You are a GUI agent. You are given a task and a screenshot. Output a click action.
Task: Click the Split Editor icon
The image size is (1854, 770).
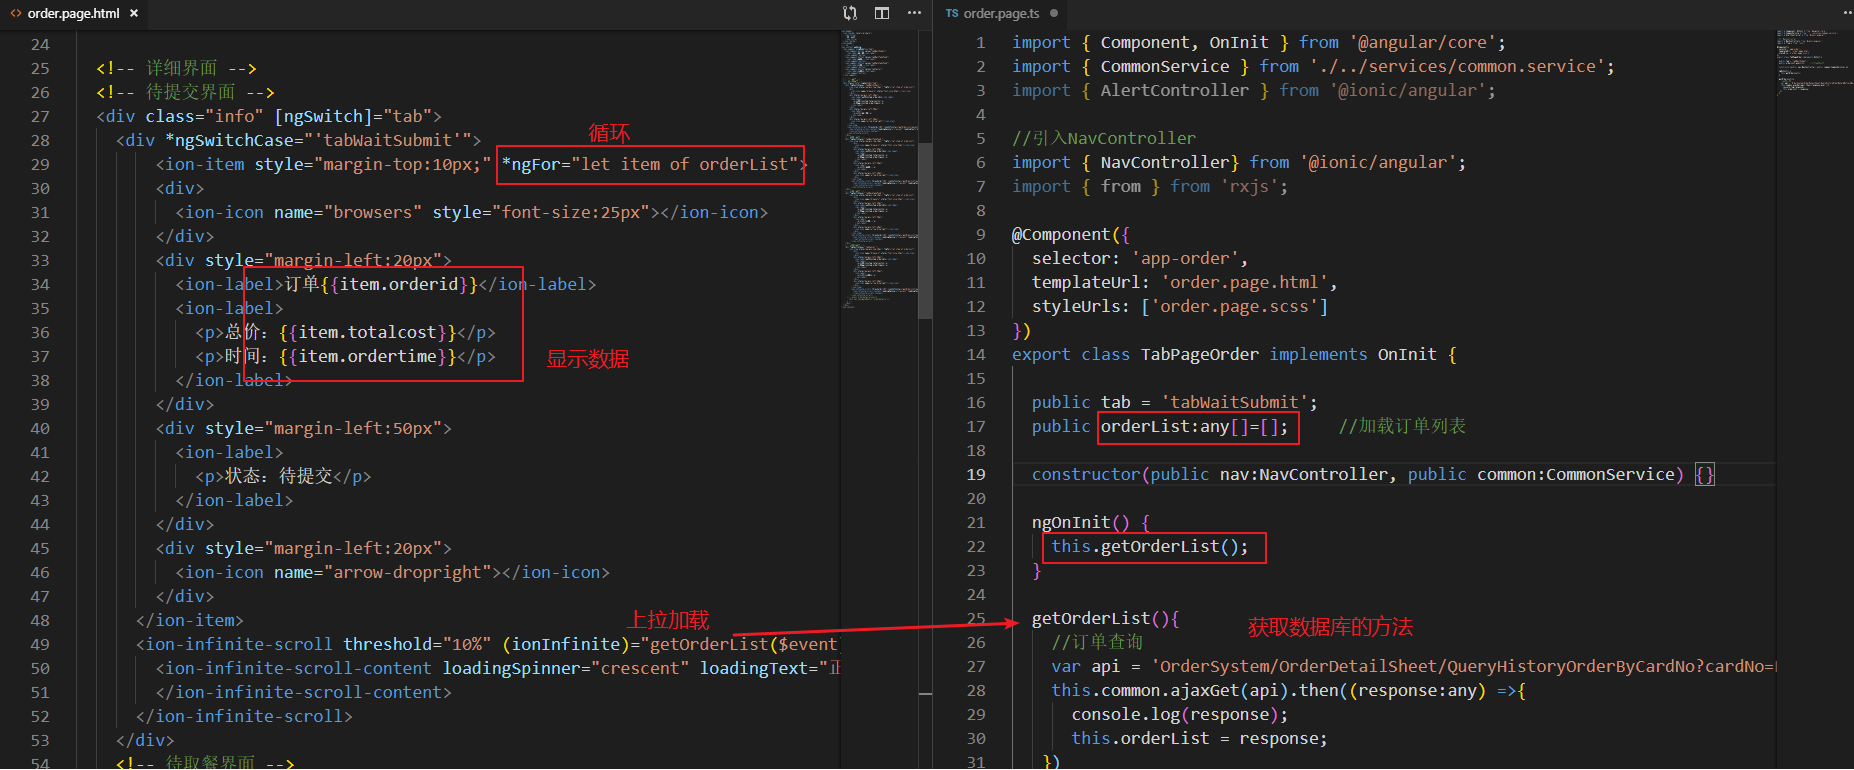882,13
